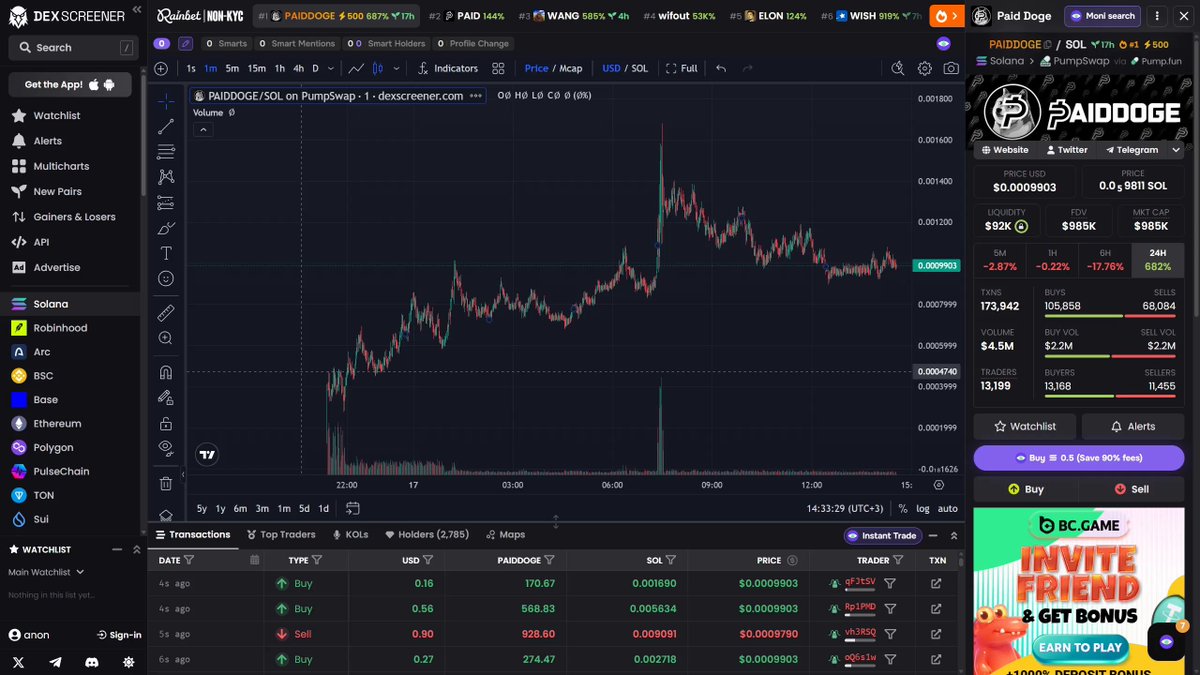This screenshot has height=675, width=1200.
Task: Select the text annotation tool
Action: pos(166,253)
